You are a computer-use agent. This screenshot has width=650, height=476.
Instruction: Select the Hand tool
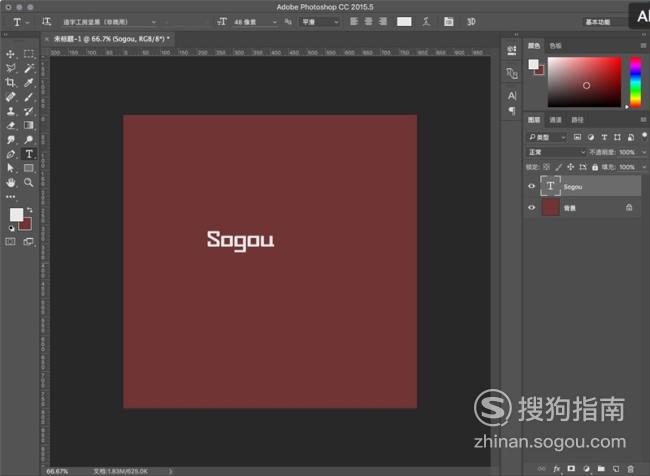[x=11, y=182]
